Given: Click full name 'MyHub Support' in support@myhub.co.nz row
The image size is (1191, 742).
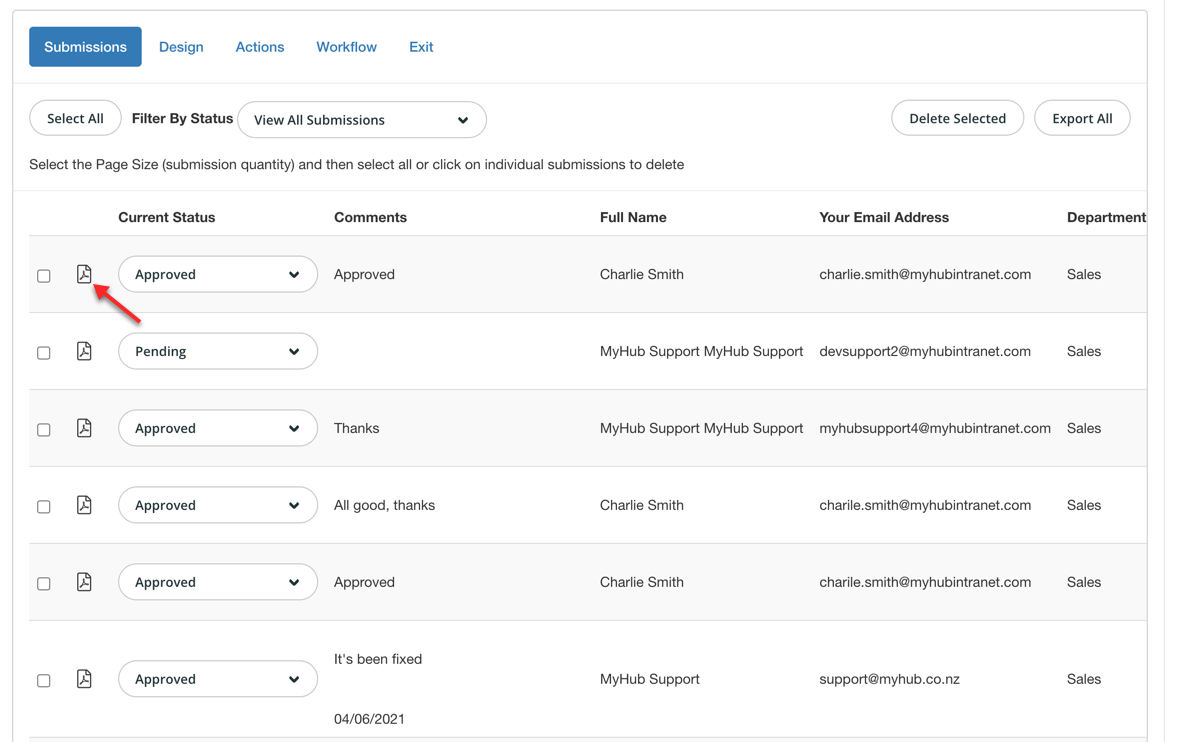Looking at the screenshot, I should tap(649, 679).
